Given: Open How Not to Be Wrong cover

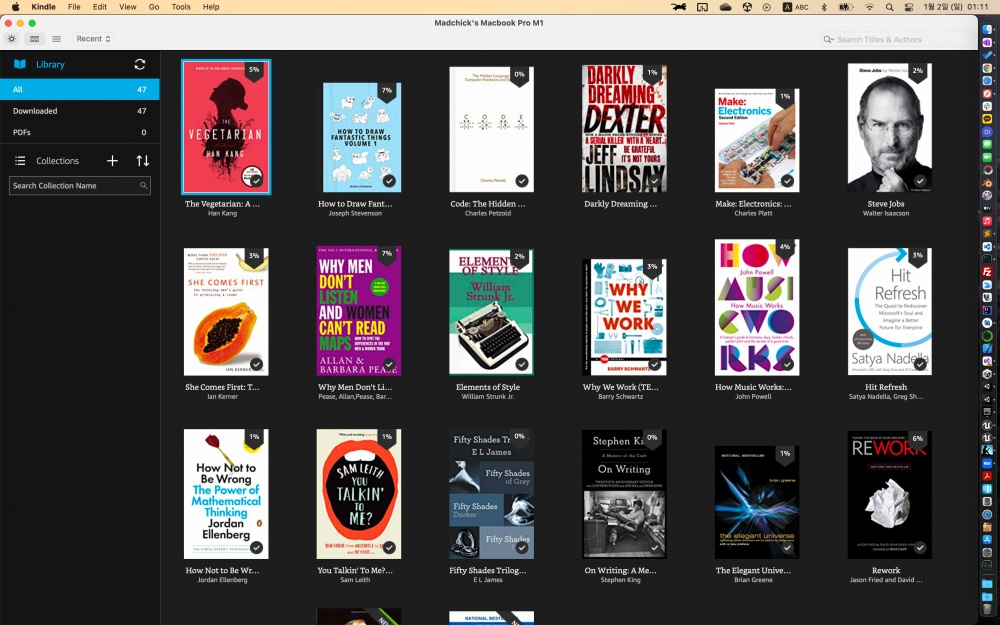Looking at the screenshot, I should 226,494.
